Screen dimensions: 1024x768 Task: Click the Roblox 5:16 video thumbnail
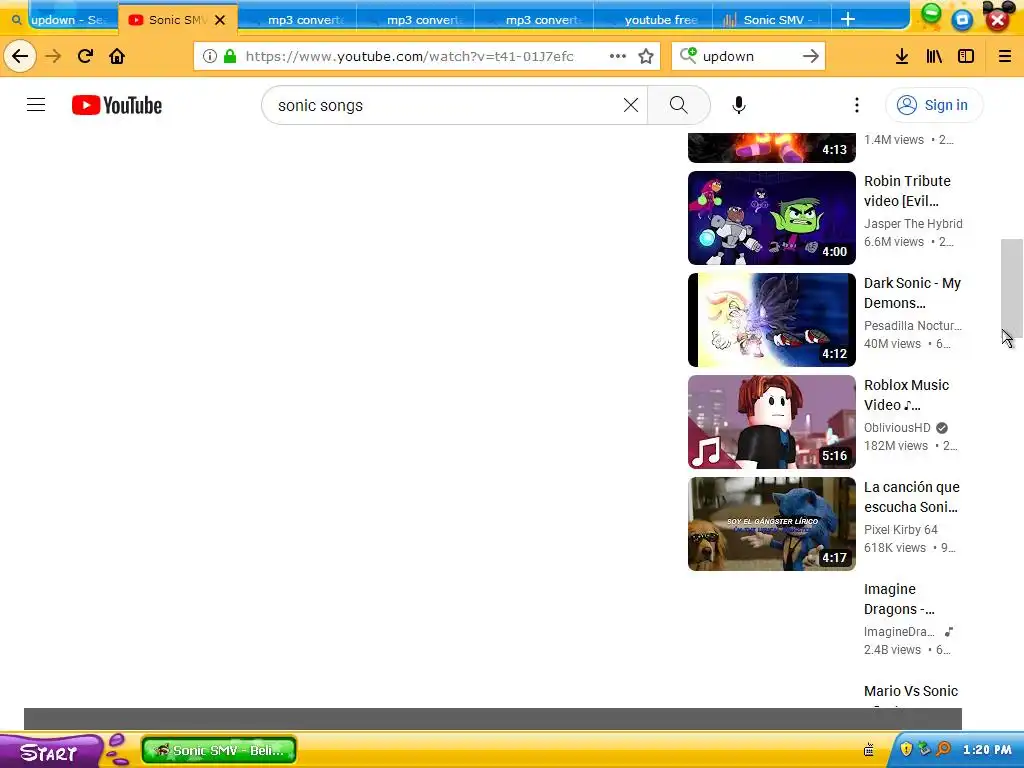coord(772,422)
